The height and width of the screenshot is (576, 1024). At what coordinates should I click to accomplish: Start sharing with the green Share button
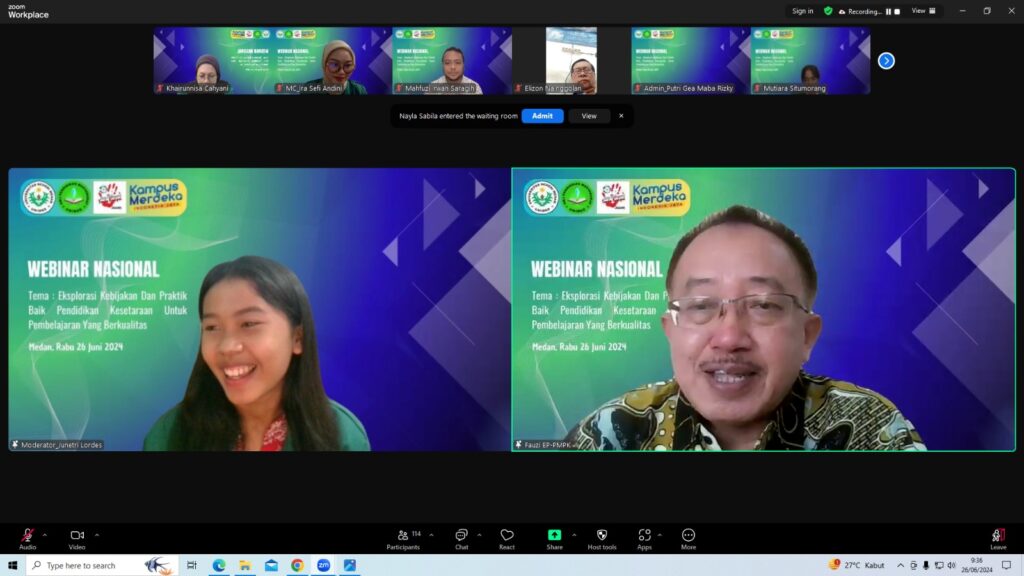pyautogui.click(x=554, y=536)
